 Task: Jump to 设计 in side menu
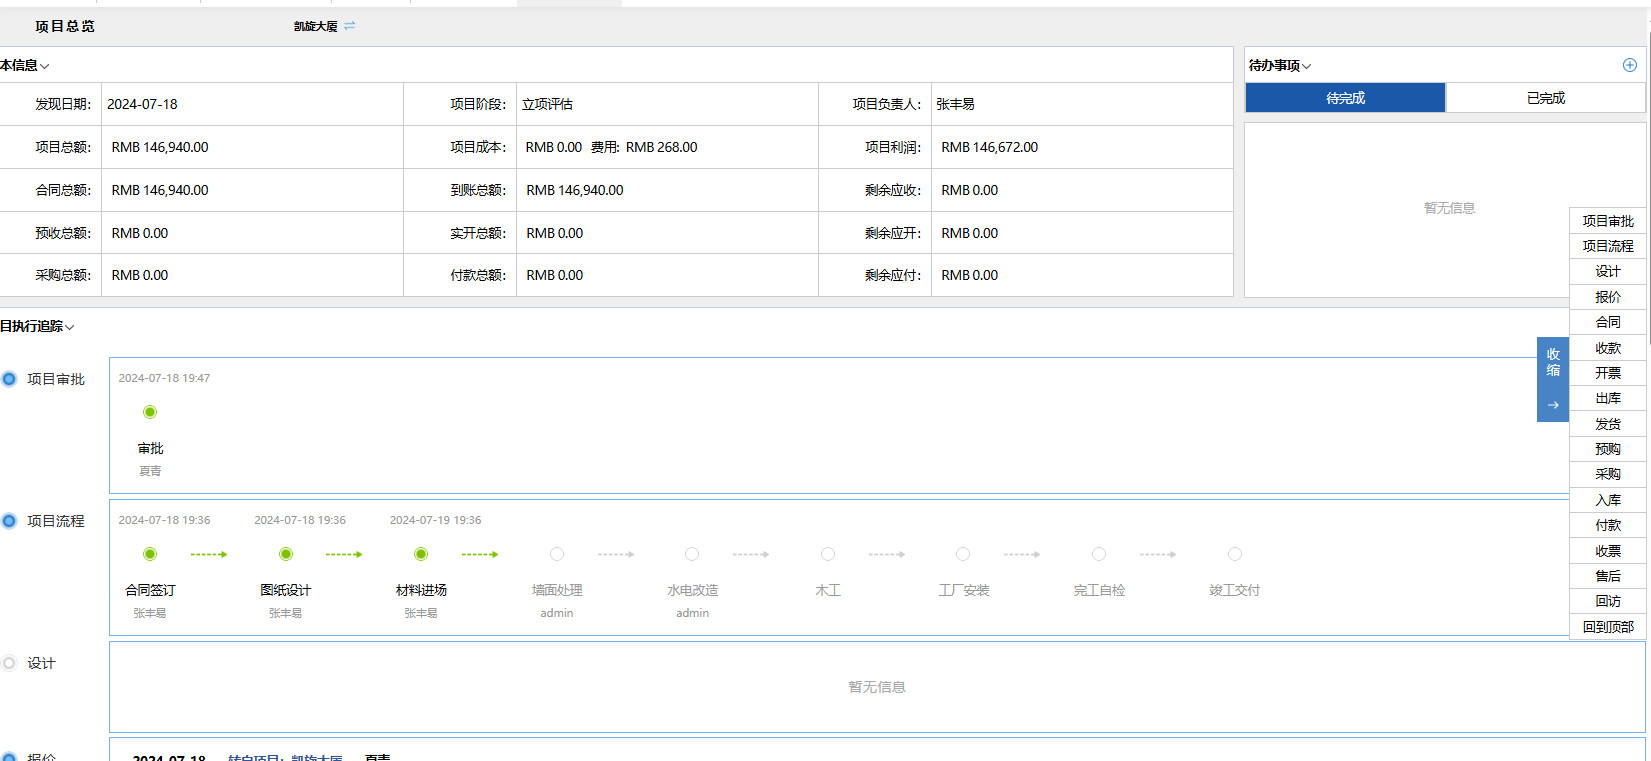[1608, 271]
